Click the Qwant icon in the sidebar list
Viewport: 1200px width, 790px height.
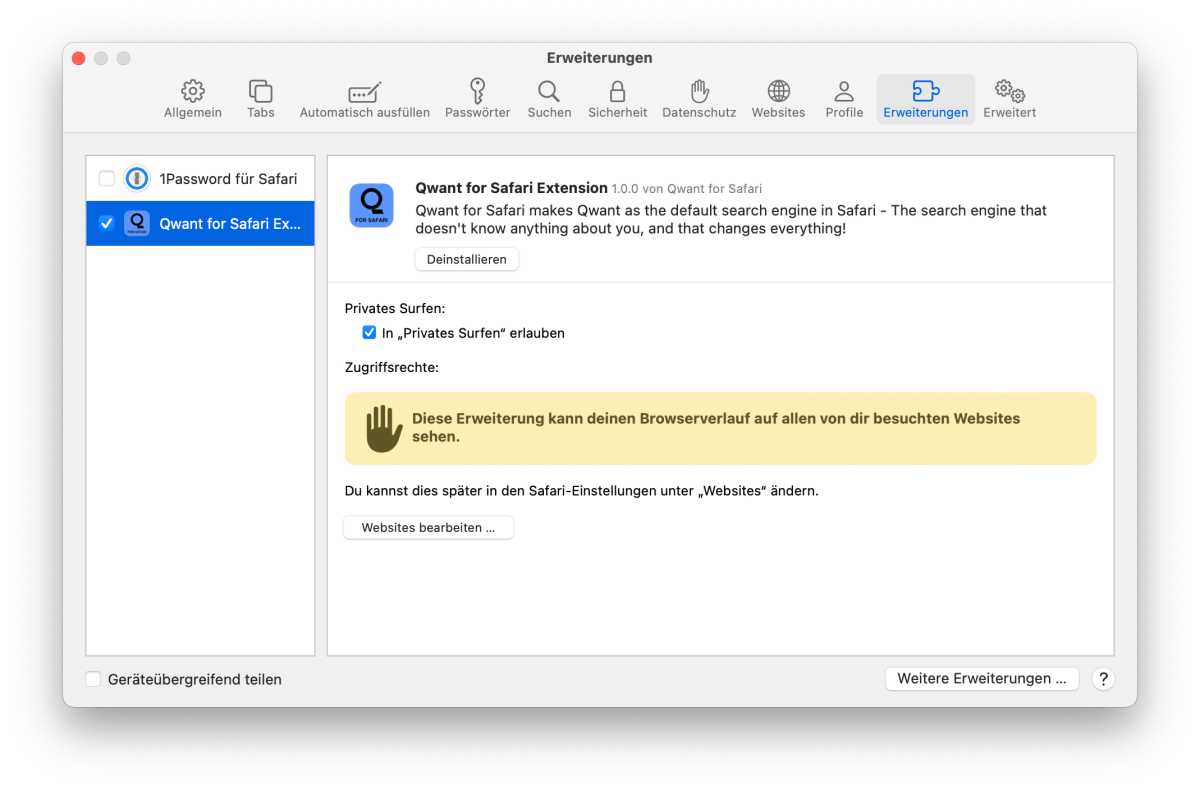pyautogui.click(x=136, y=223)
